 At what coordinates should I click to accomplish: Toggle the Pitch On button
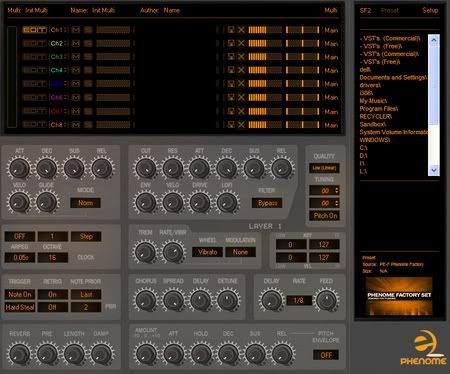(x=325, y=216)
